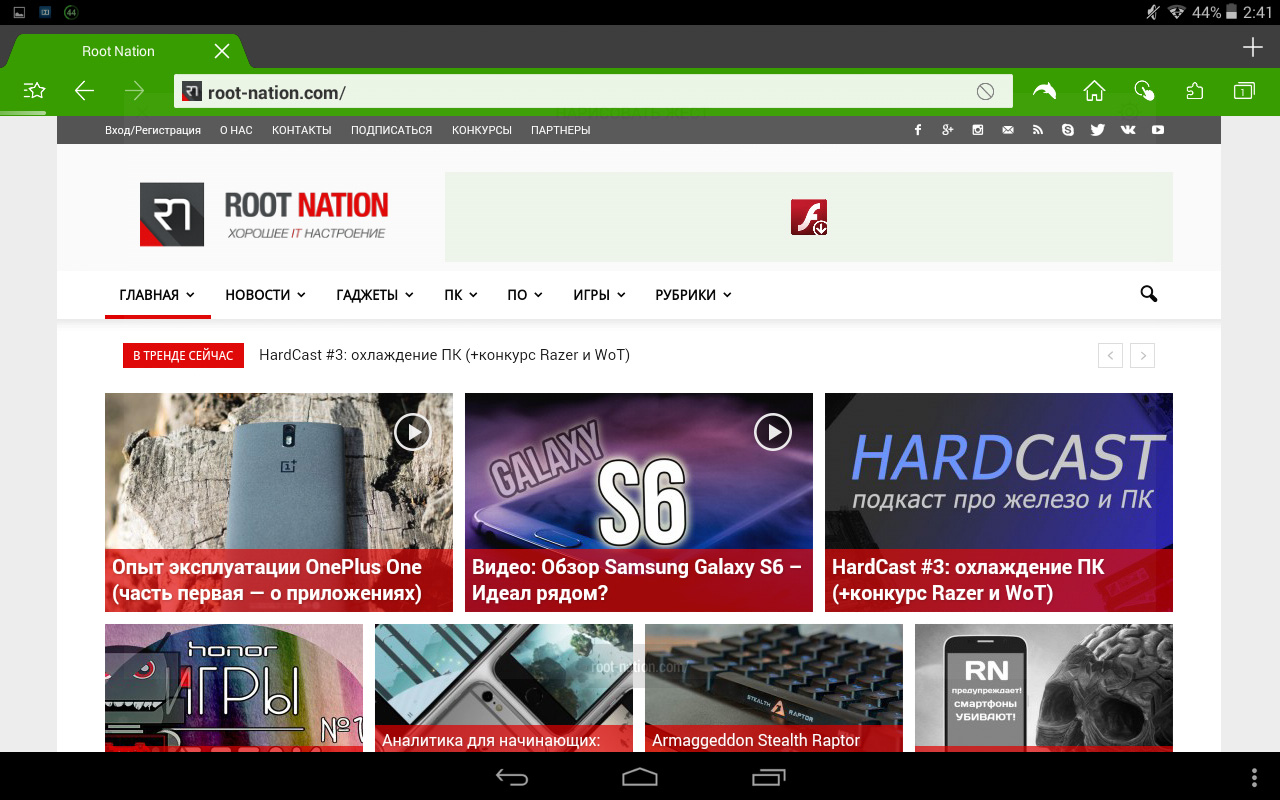
Task: Expand the ИГРЫ dropdown menu
Action: 599,295
